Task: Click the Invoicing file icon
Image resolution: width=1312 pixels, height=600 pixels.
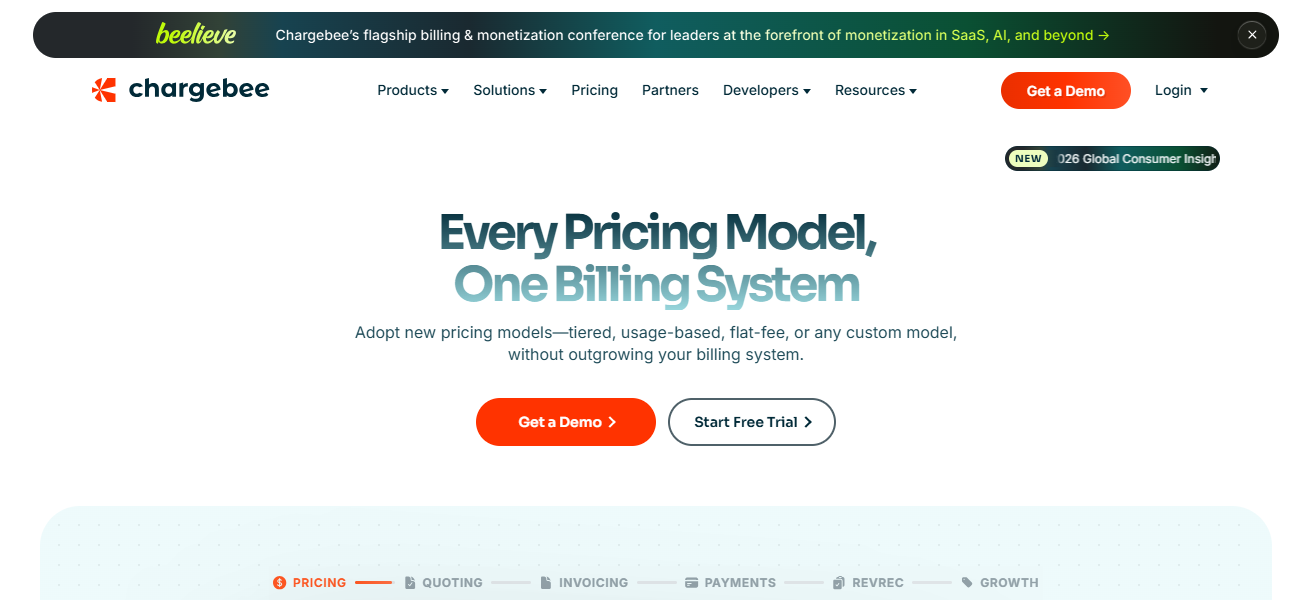Action: [x=546, y=583]
